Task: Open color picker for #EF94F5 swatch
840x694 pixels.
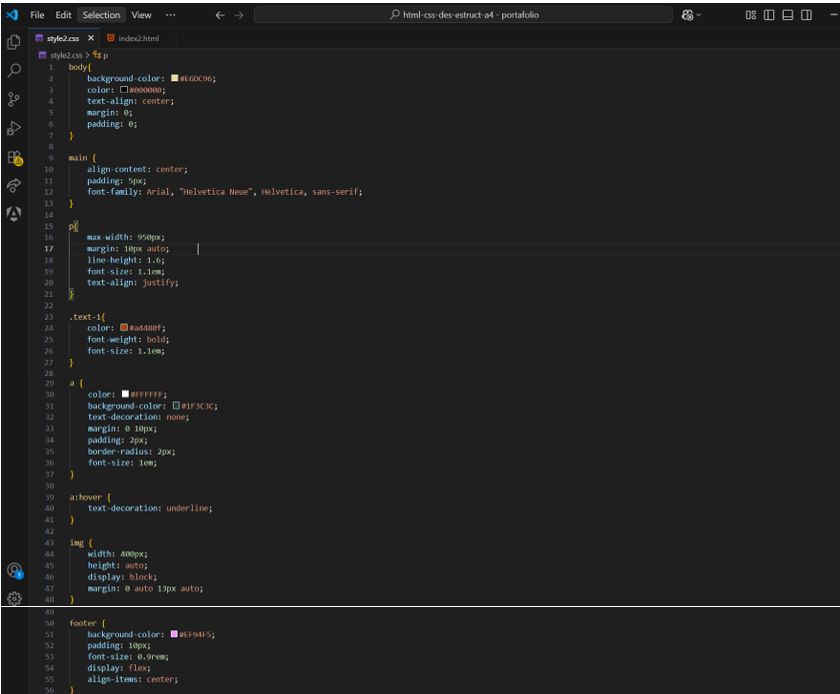Action: click(x=174, y=634)
